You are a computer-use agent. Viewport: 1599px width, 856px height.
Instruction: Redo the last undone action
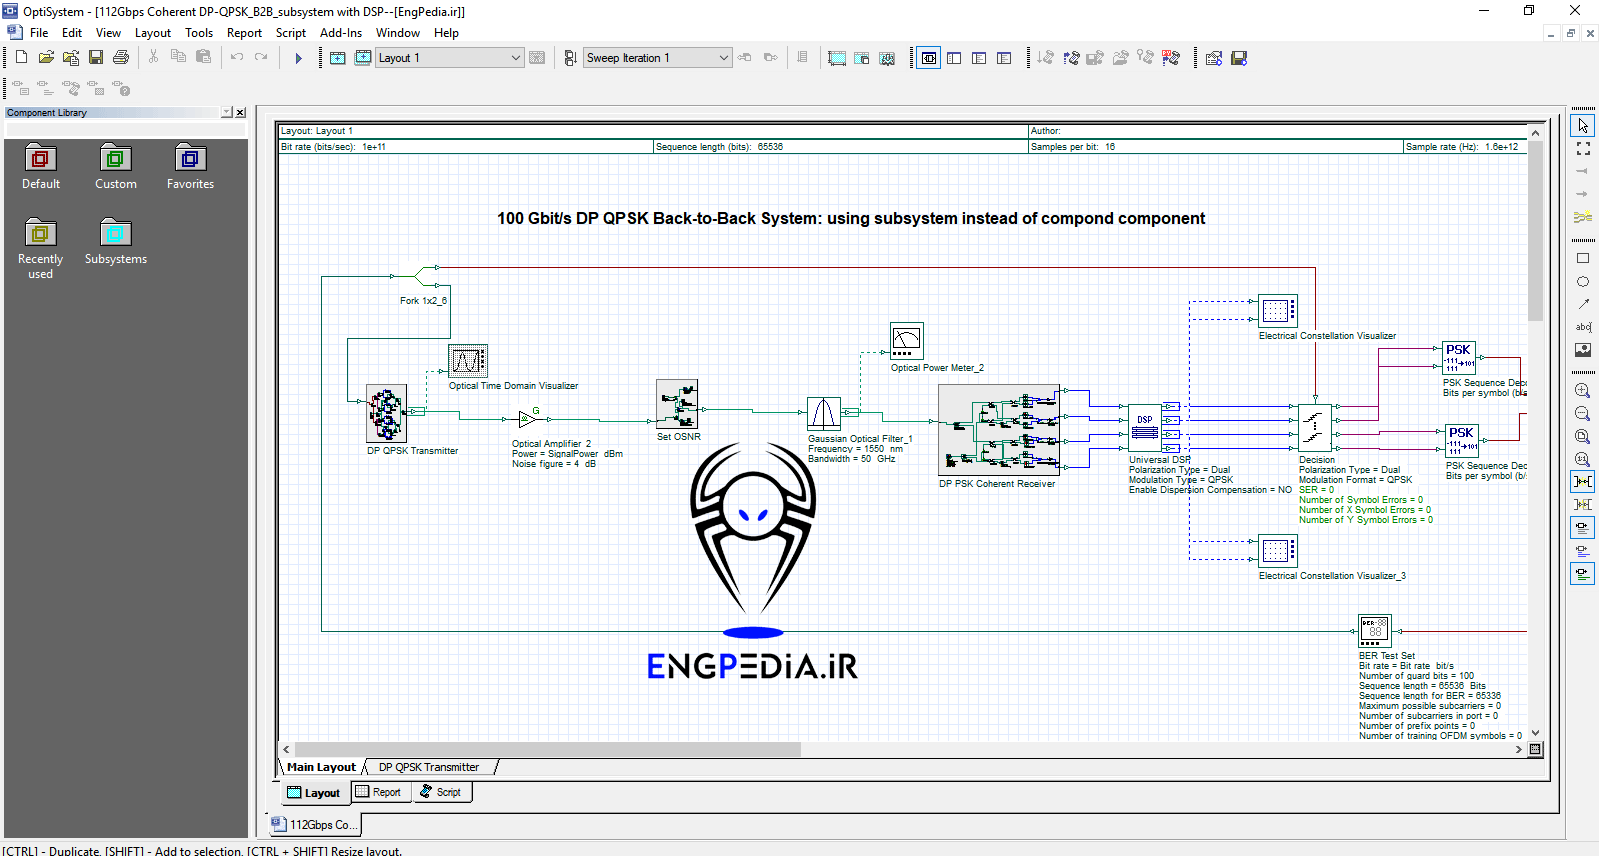(262, 57)
